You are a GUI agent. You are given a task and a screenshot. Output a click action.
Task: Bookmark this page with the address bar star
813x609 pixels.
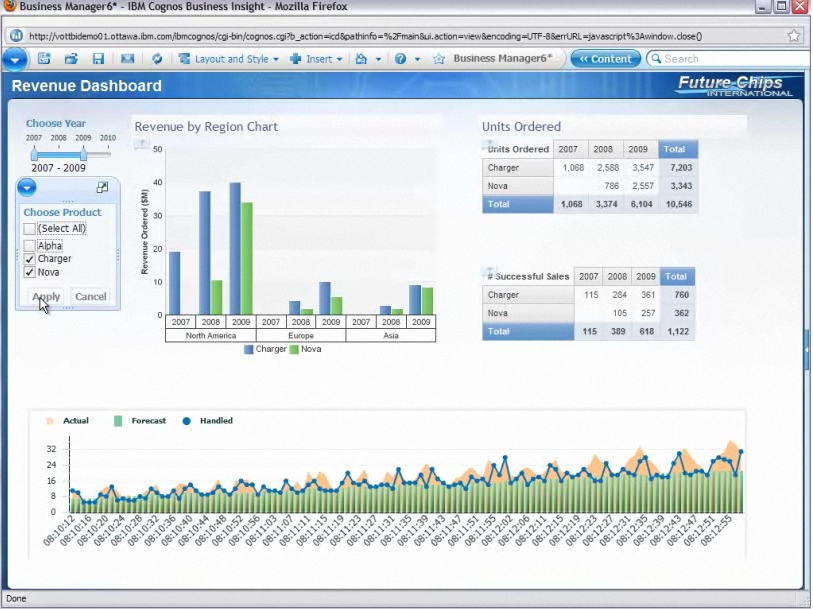pyautogui.click(x=794, y=35)
